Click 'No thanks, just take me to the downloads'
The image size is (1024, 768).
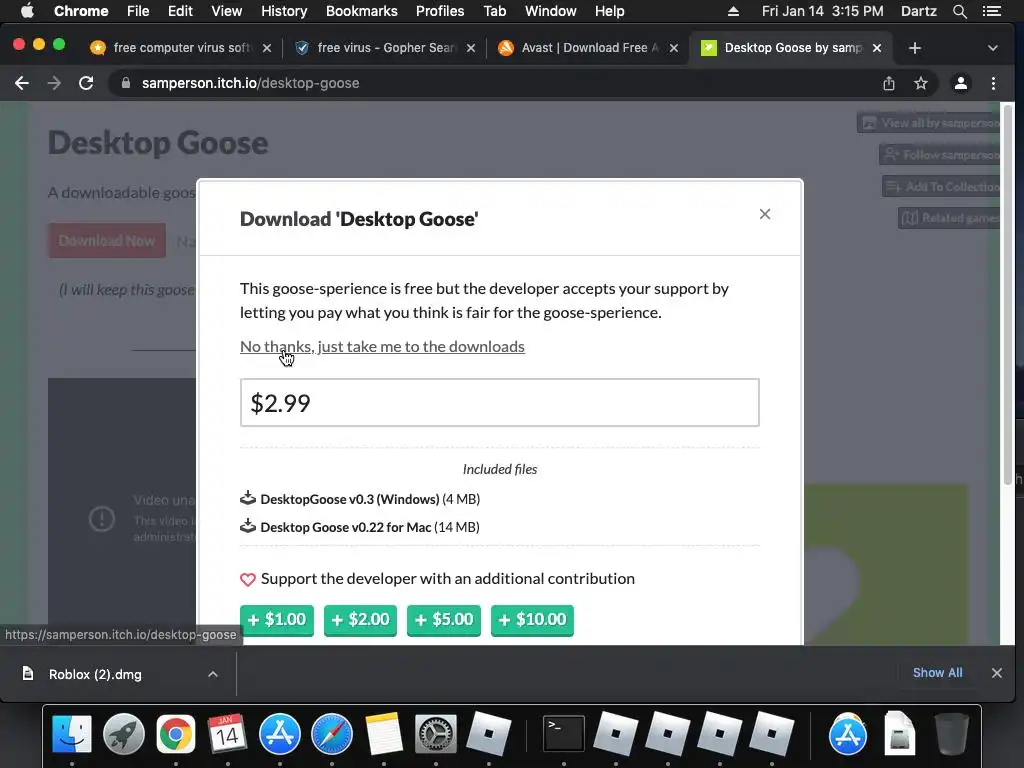pos(382,346)
